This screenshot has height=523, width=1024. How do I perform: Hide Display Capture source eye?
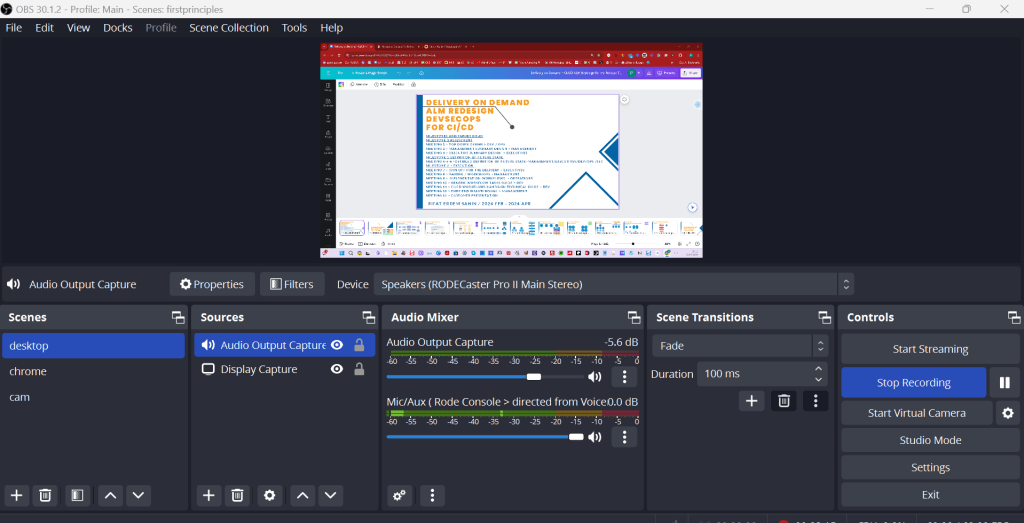tap(337, 370)
